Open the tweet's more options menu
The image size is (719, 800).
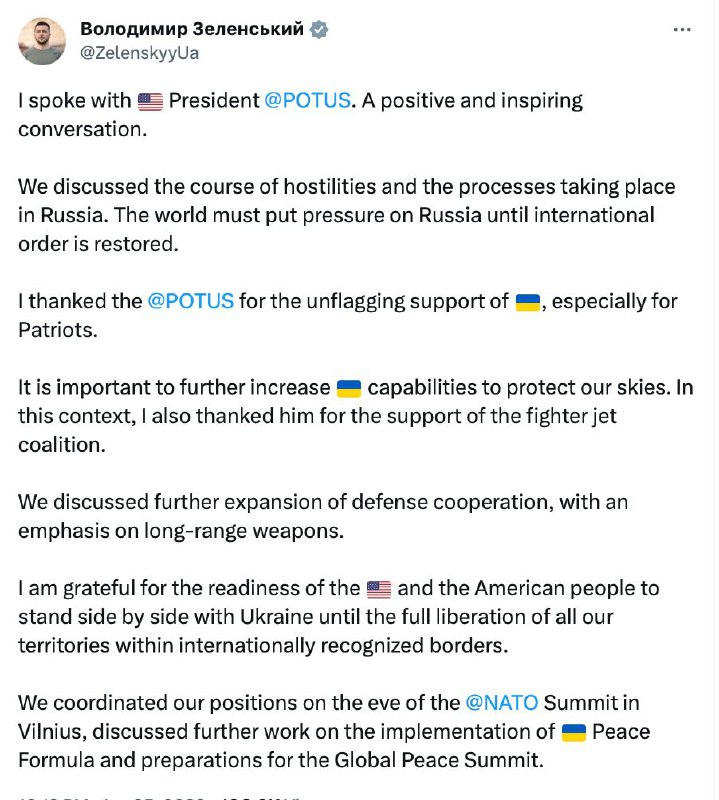[682, 30]
